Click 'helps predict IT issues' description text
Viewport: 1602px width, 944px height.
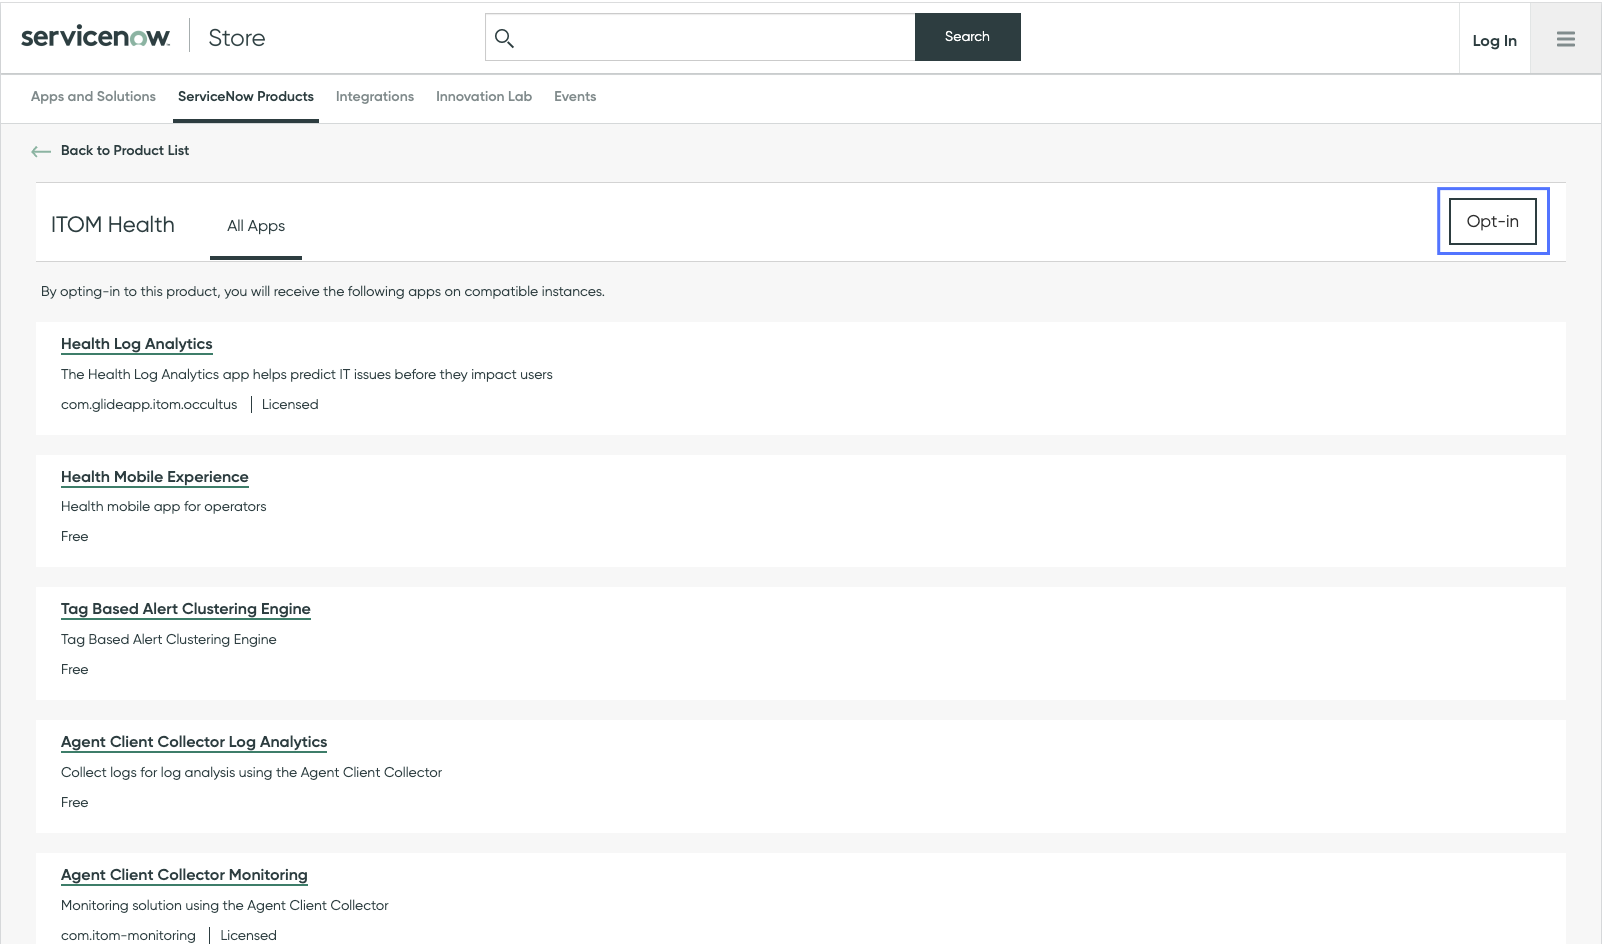coord(307,375)
